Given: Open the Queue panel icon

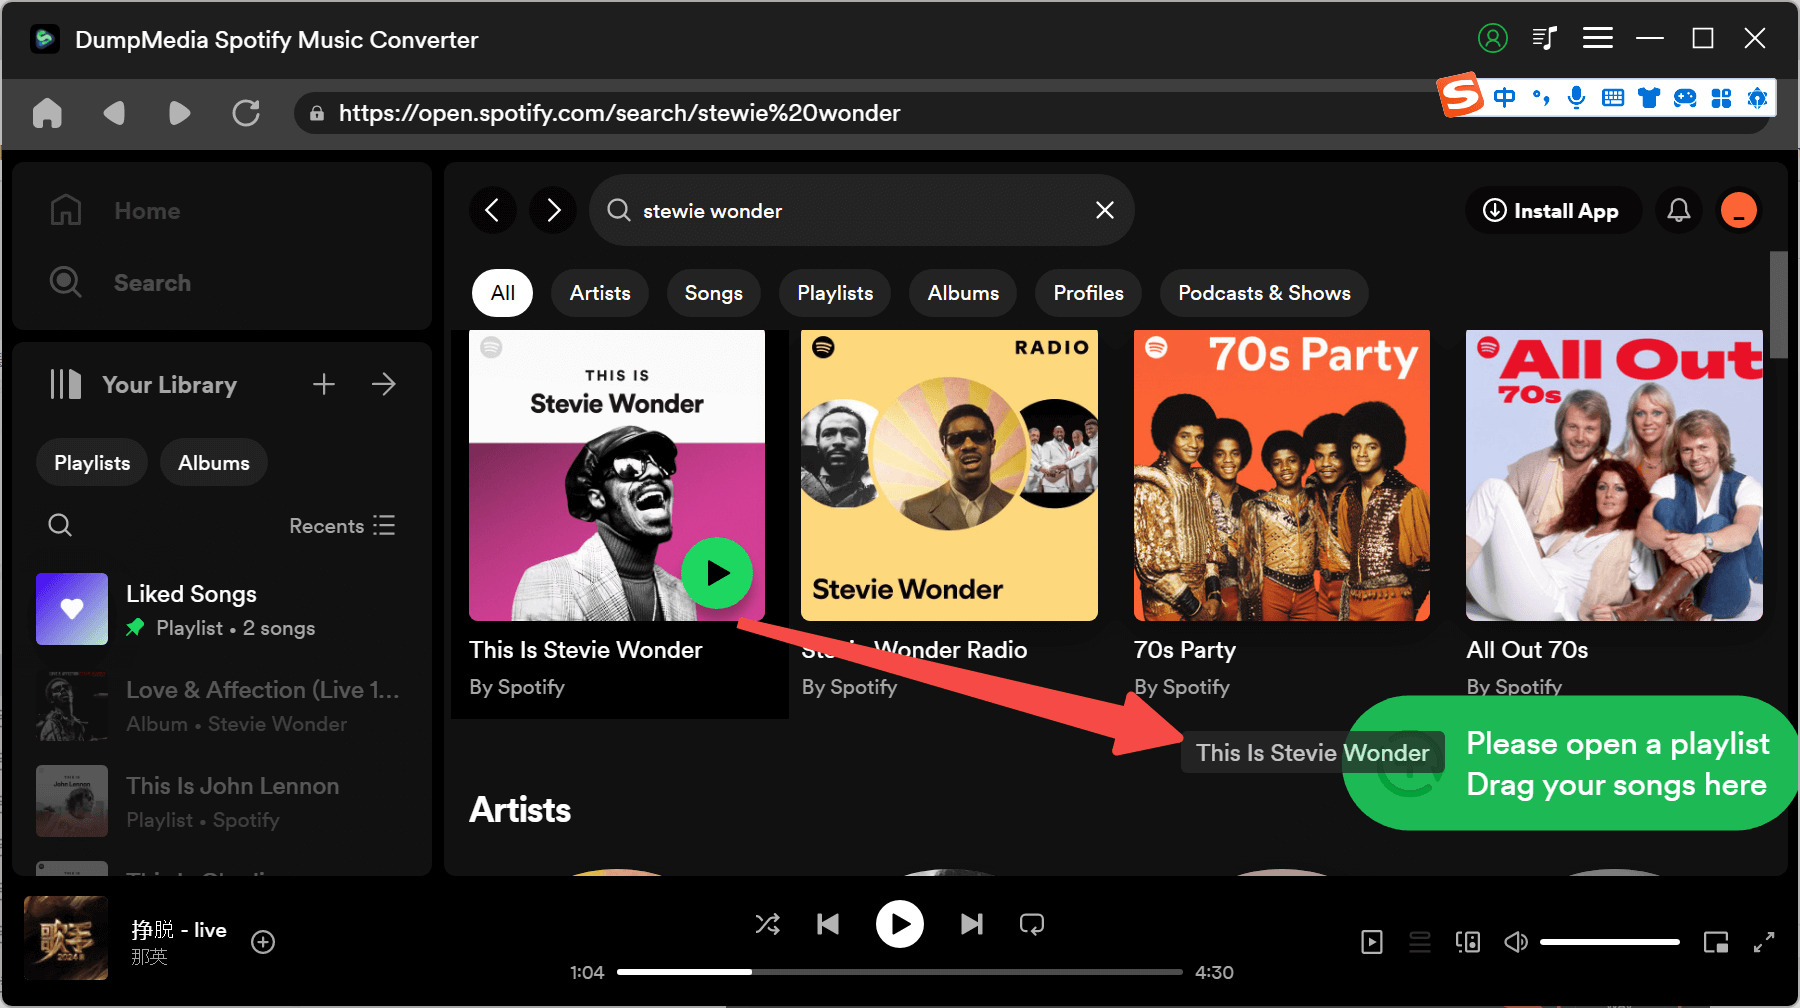Looking at the screenshot, I should [1419, 941].
